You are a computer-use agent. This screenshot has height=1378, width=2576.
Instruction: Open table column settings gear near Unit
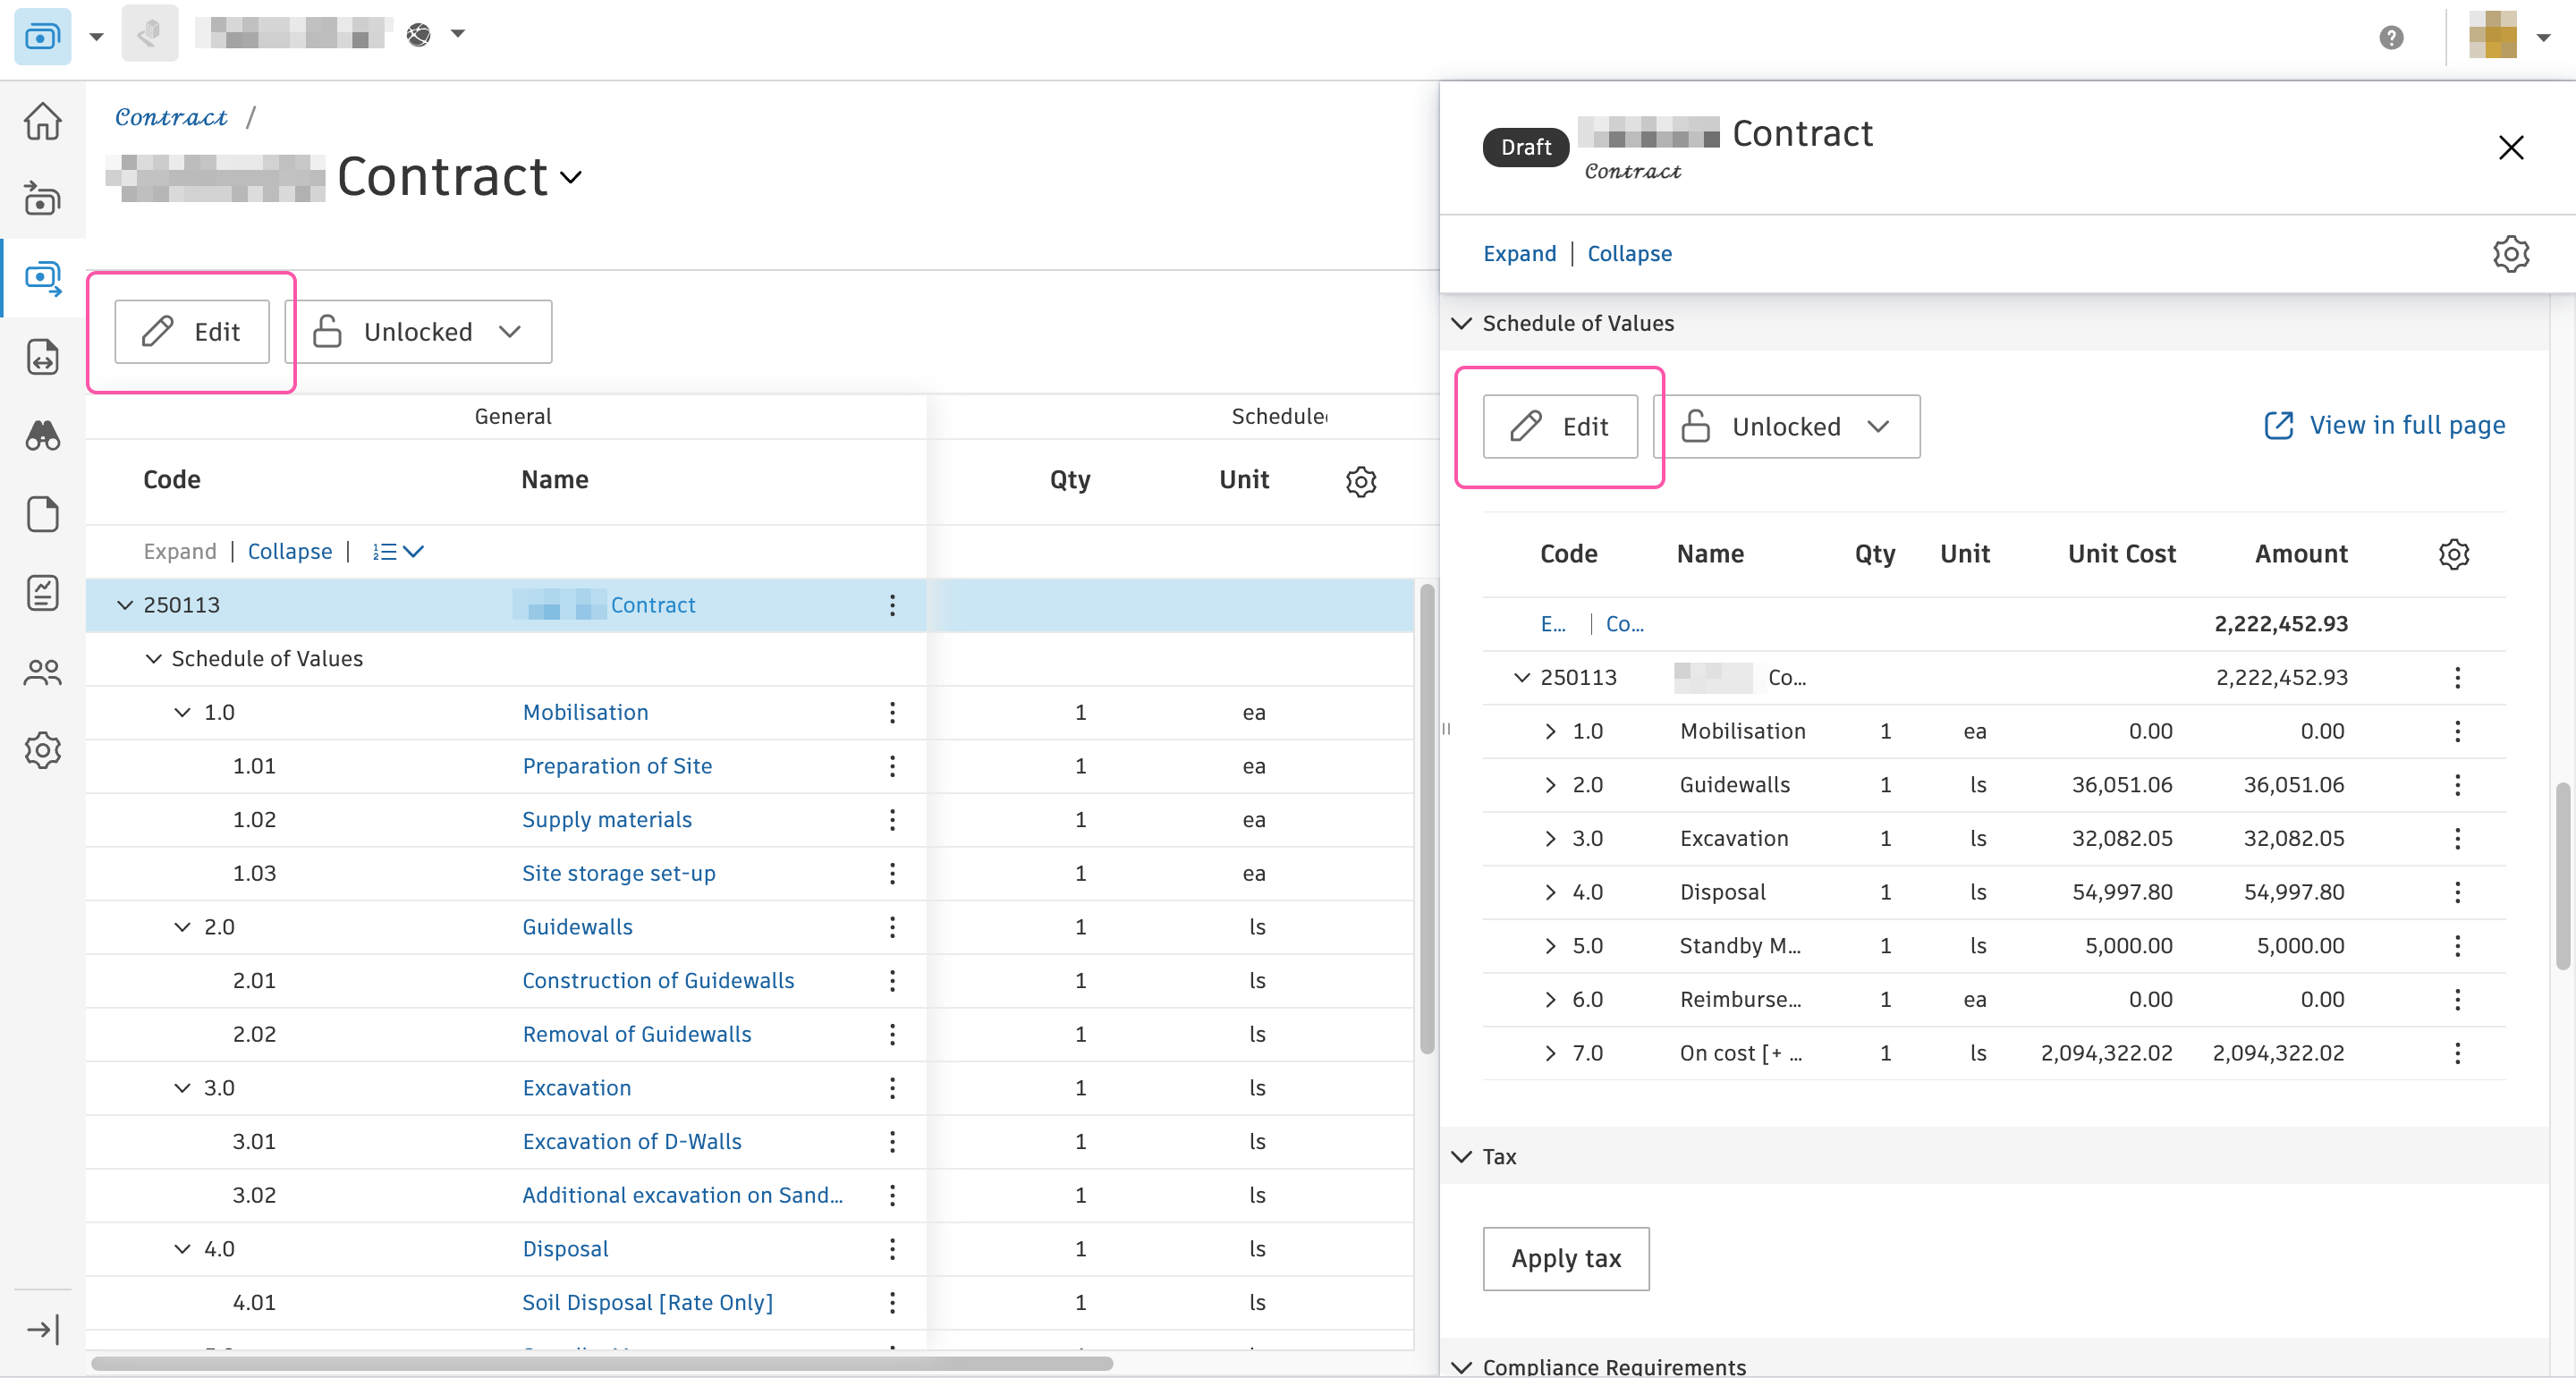tap(1360, 481)
